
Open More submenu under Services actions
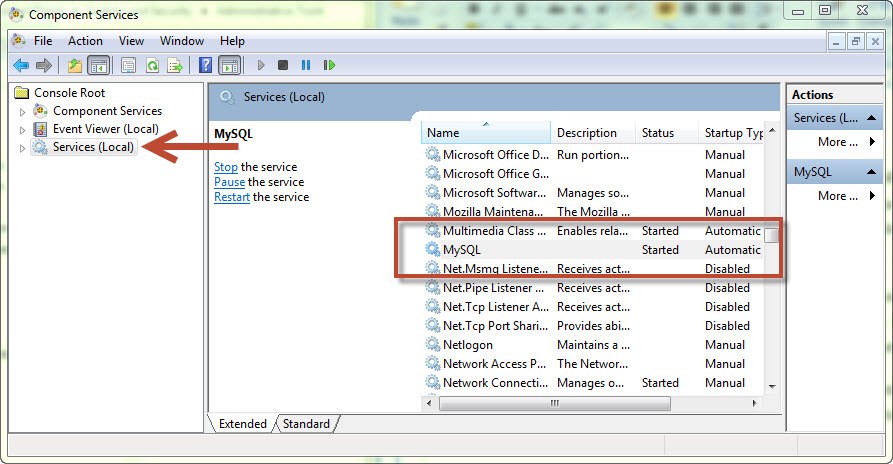846,142
